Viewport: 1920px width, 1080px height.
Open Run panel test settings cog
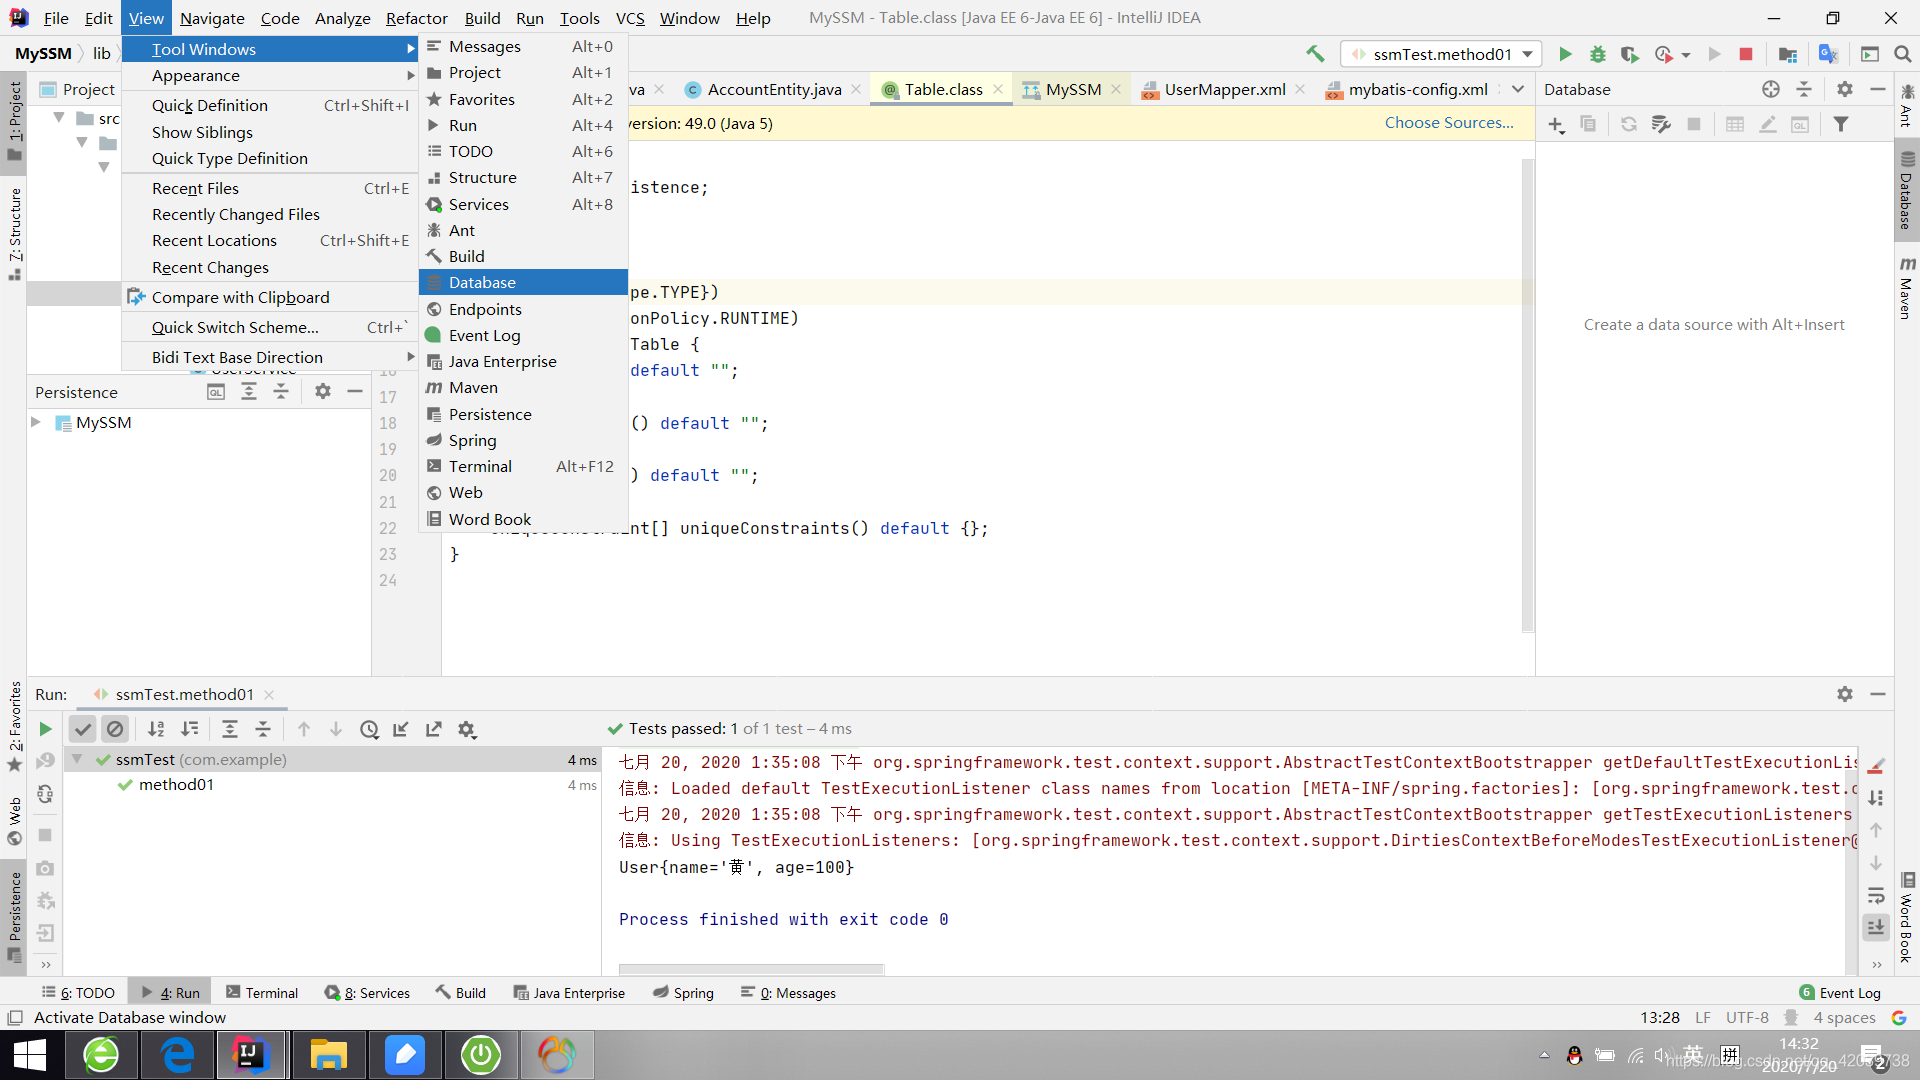point(467,729)
